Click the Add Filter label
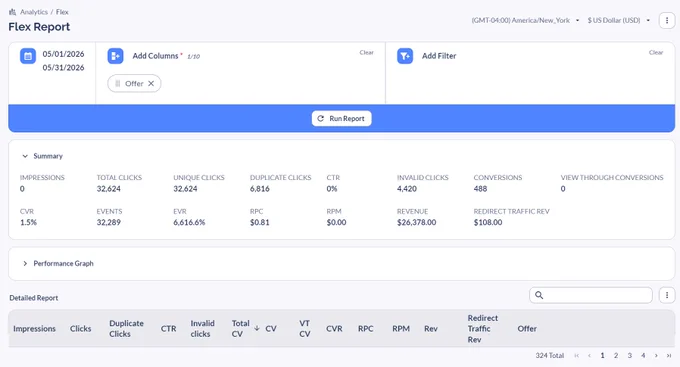Screen dimensions: 680x367 click(x=439, y=56)
